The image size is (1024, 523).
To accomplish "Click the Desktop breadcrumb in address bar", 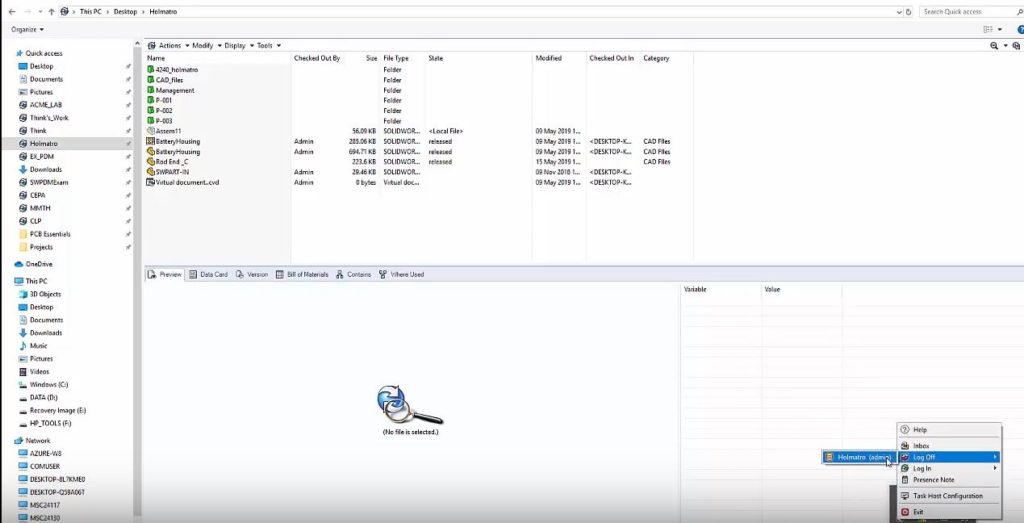I will (125, 12).
